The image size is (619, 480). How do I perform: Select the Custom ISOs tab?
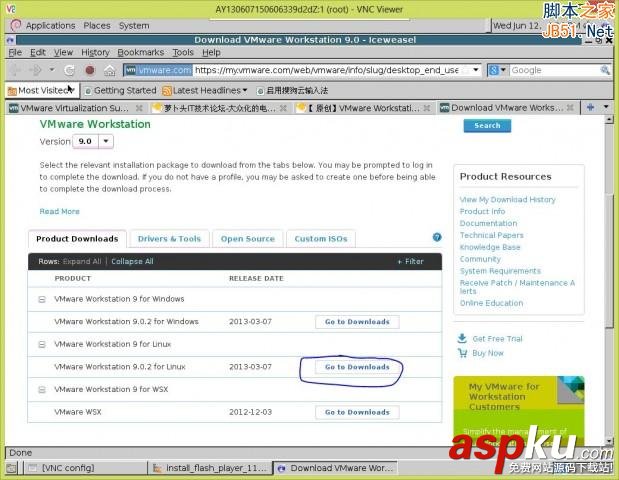321,239
